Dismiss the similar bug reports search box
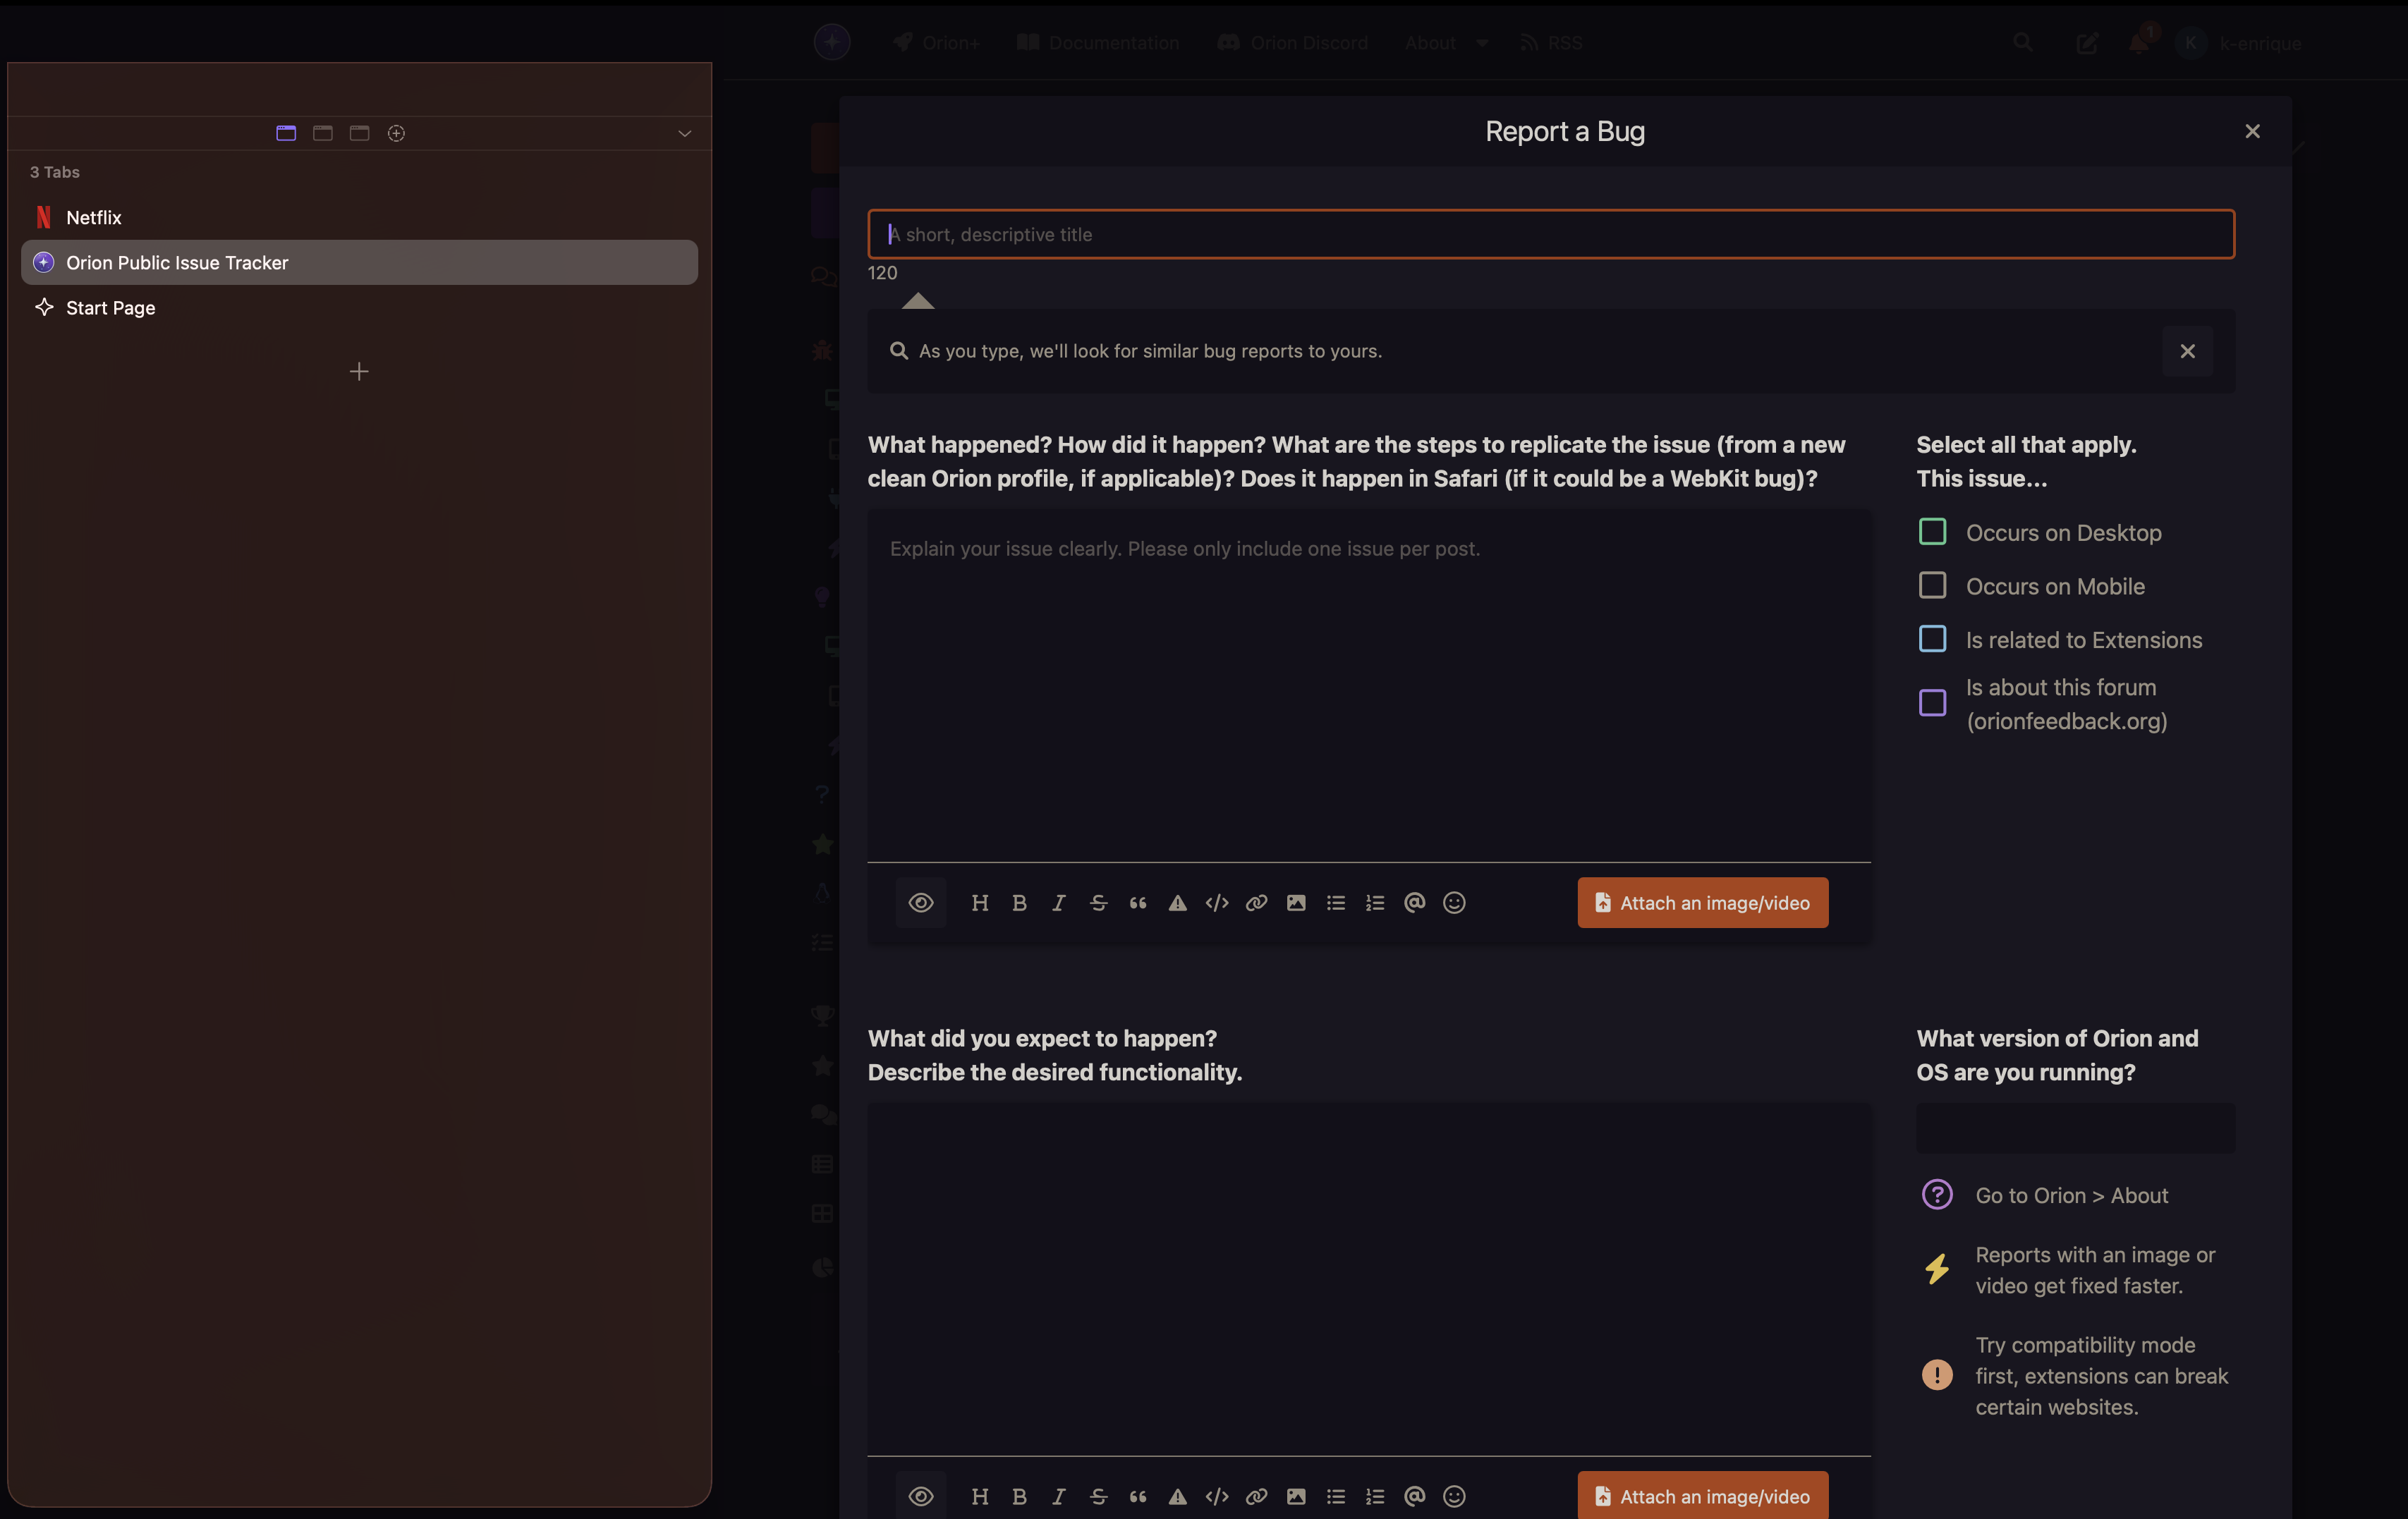Image resolution: width=2408 pixels, height=1519 pixels. (2187, 351)
